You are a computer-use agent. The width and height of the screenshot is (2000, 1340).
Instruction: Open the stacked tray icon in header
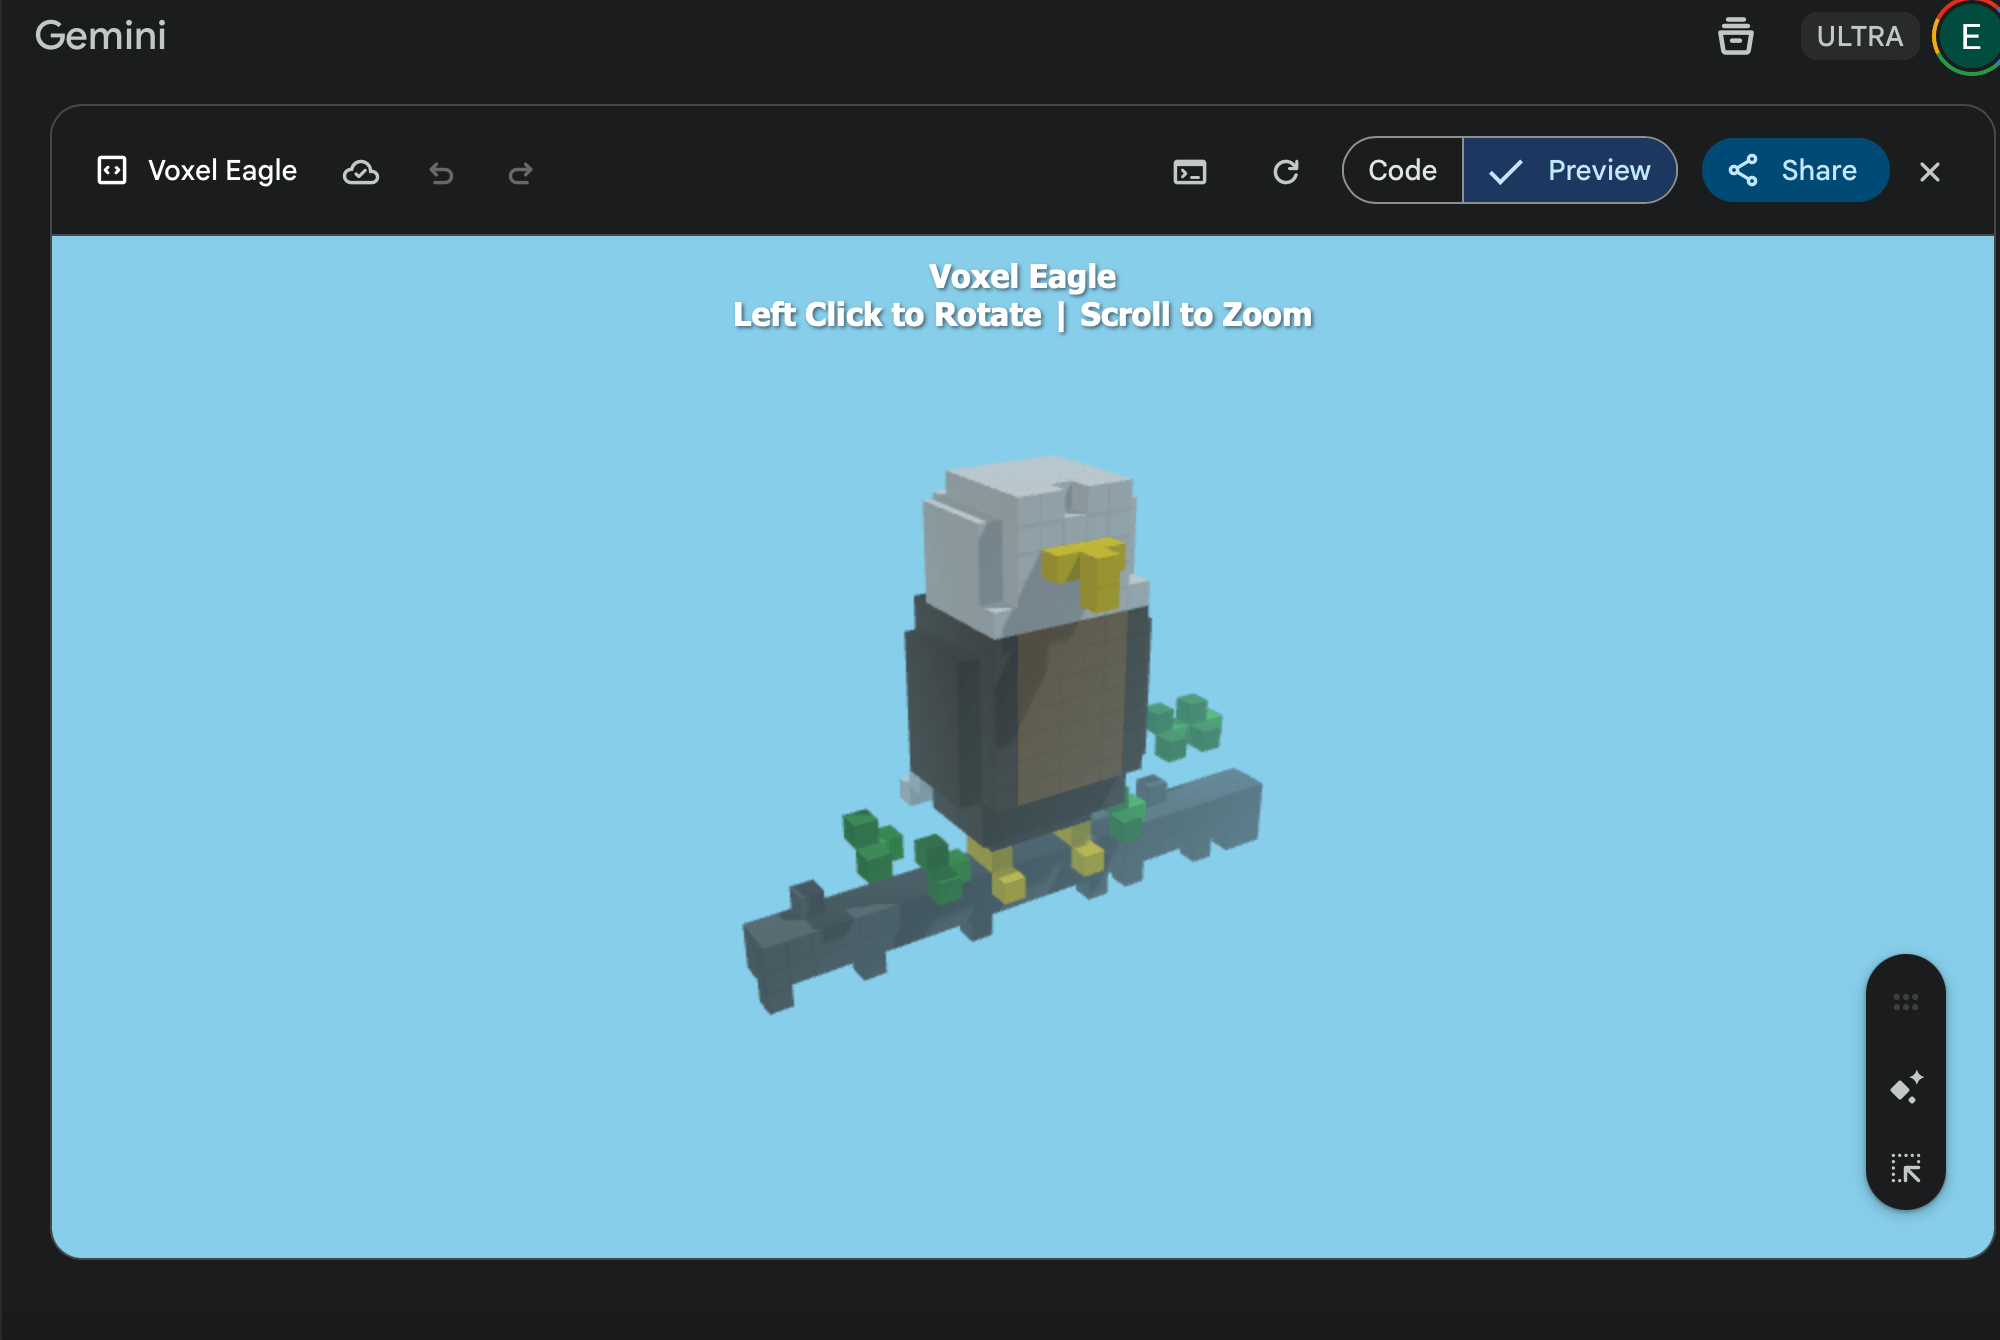click(x=1735, y=37)
